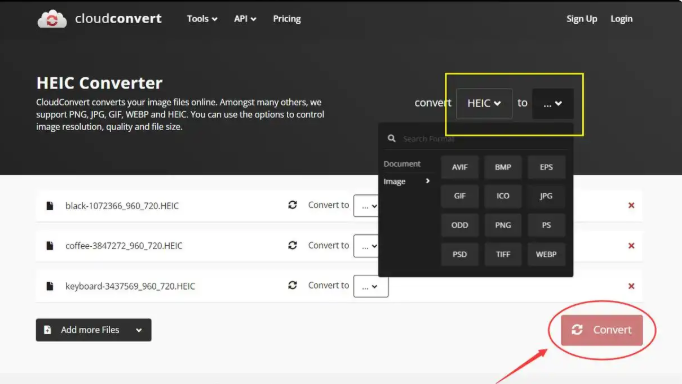Click the HEIC Converter heading
Screen dimensions: 682x384
point(99,83)
